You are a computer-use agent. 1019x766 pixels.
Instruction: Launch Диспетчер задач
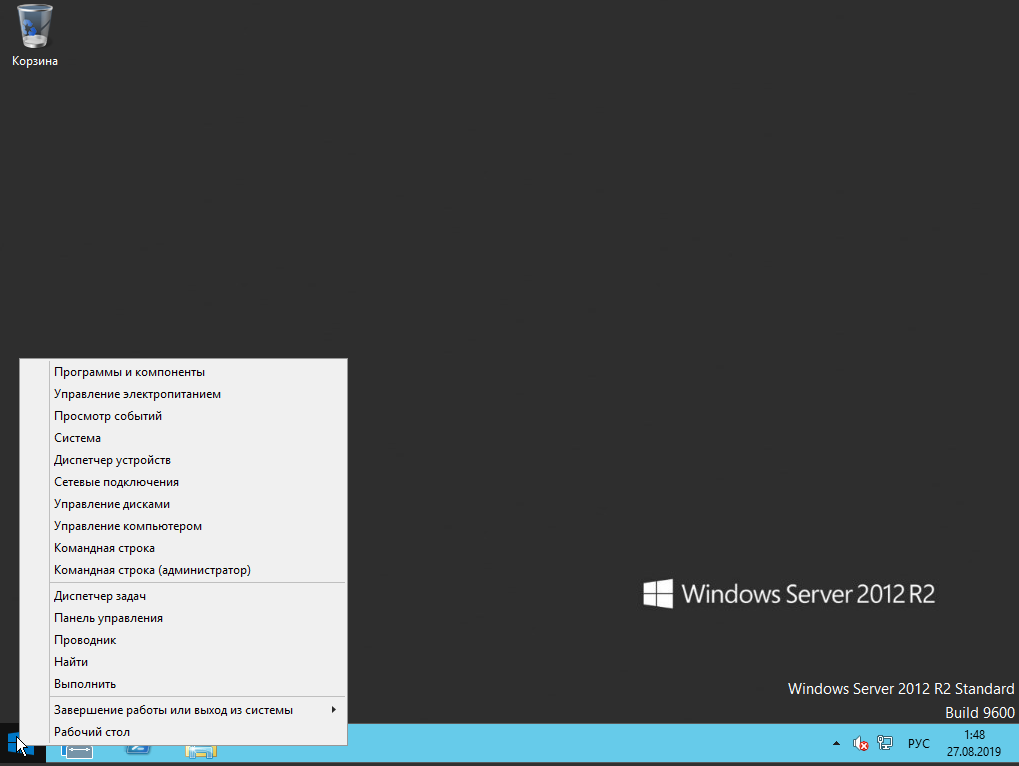pos(100,596)
